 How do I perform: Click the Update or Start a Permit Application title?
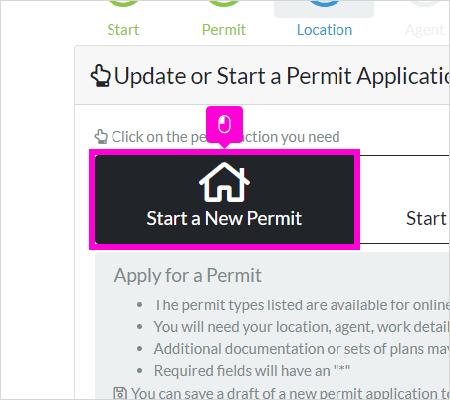[282, 76]
